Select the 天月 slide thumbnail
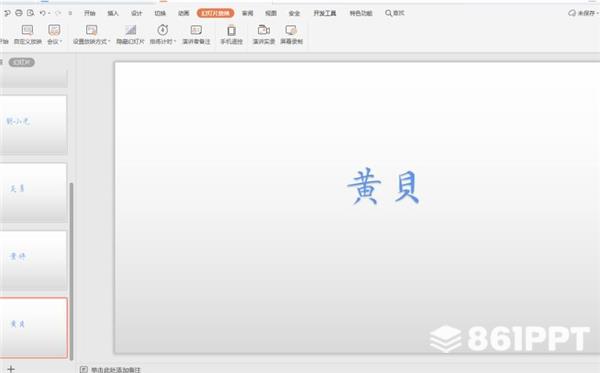The width and height of the screenshot is (600, 373). [33, 193]
